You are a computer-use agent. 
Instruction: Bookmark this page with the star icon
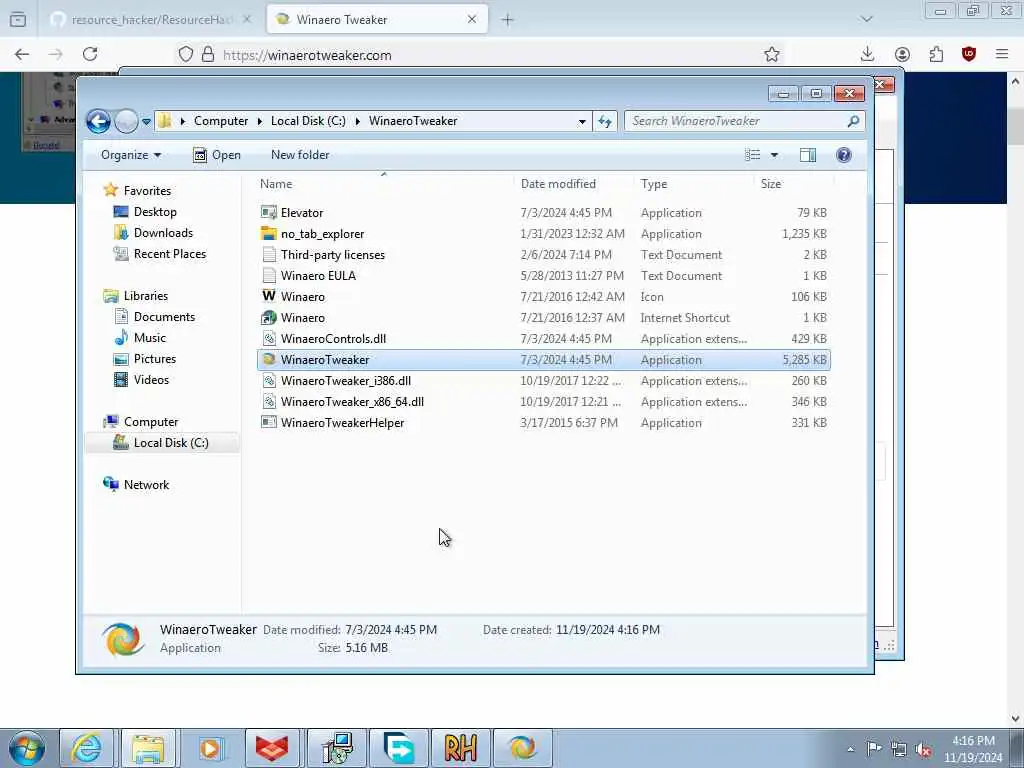771,55
